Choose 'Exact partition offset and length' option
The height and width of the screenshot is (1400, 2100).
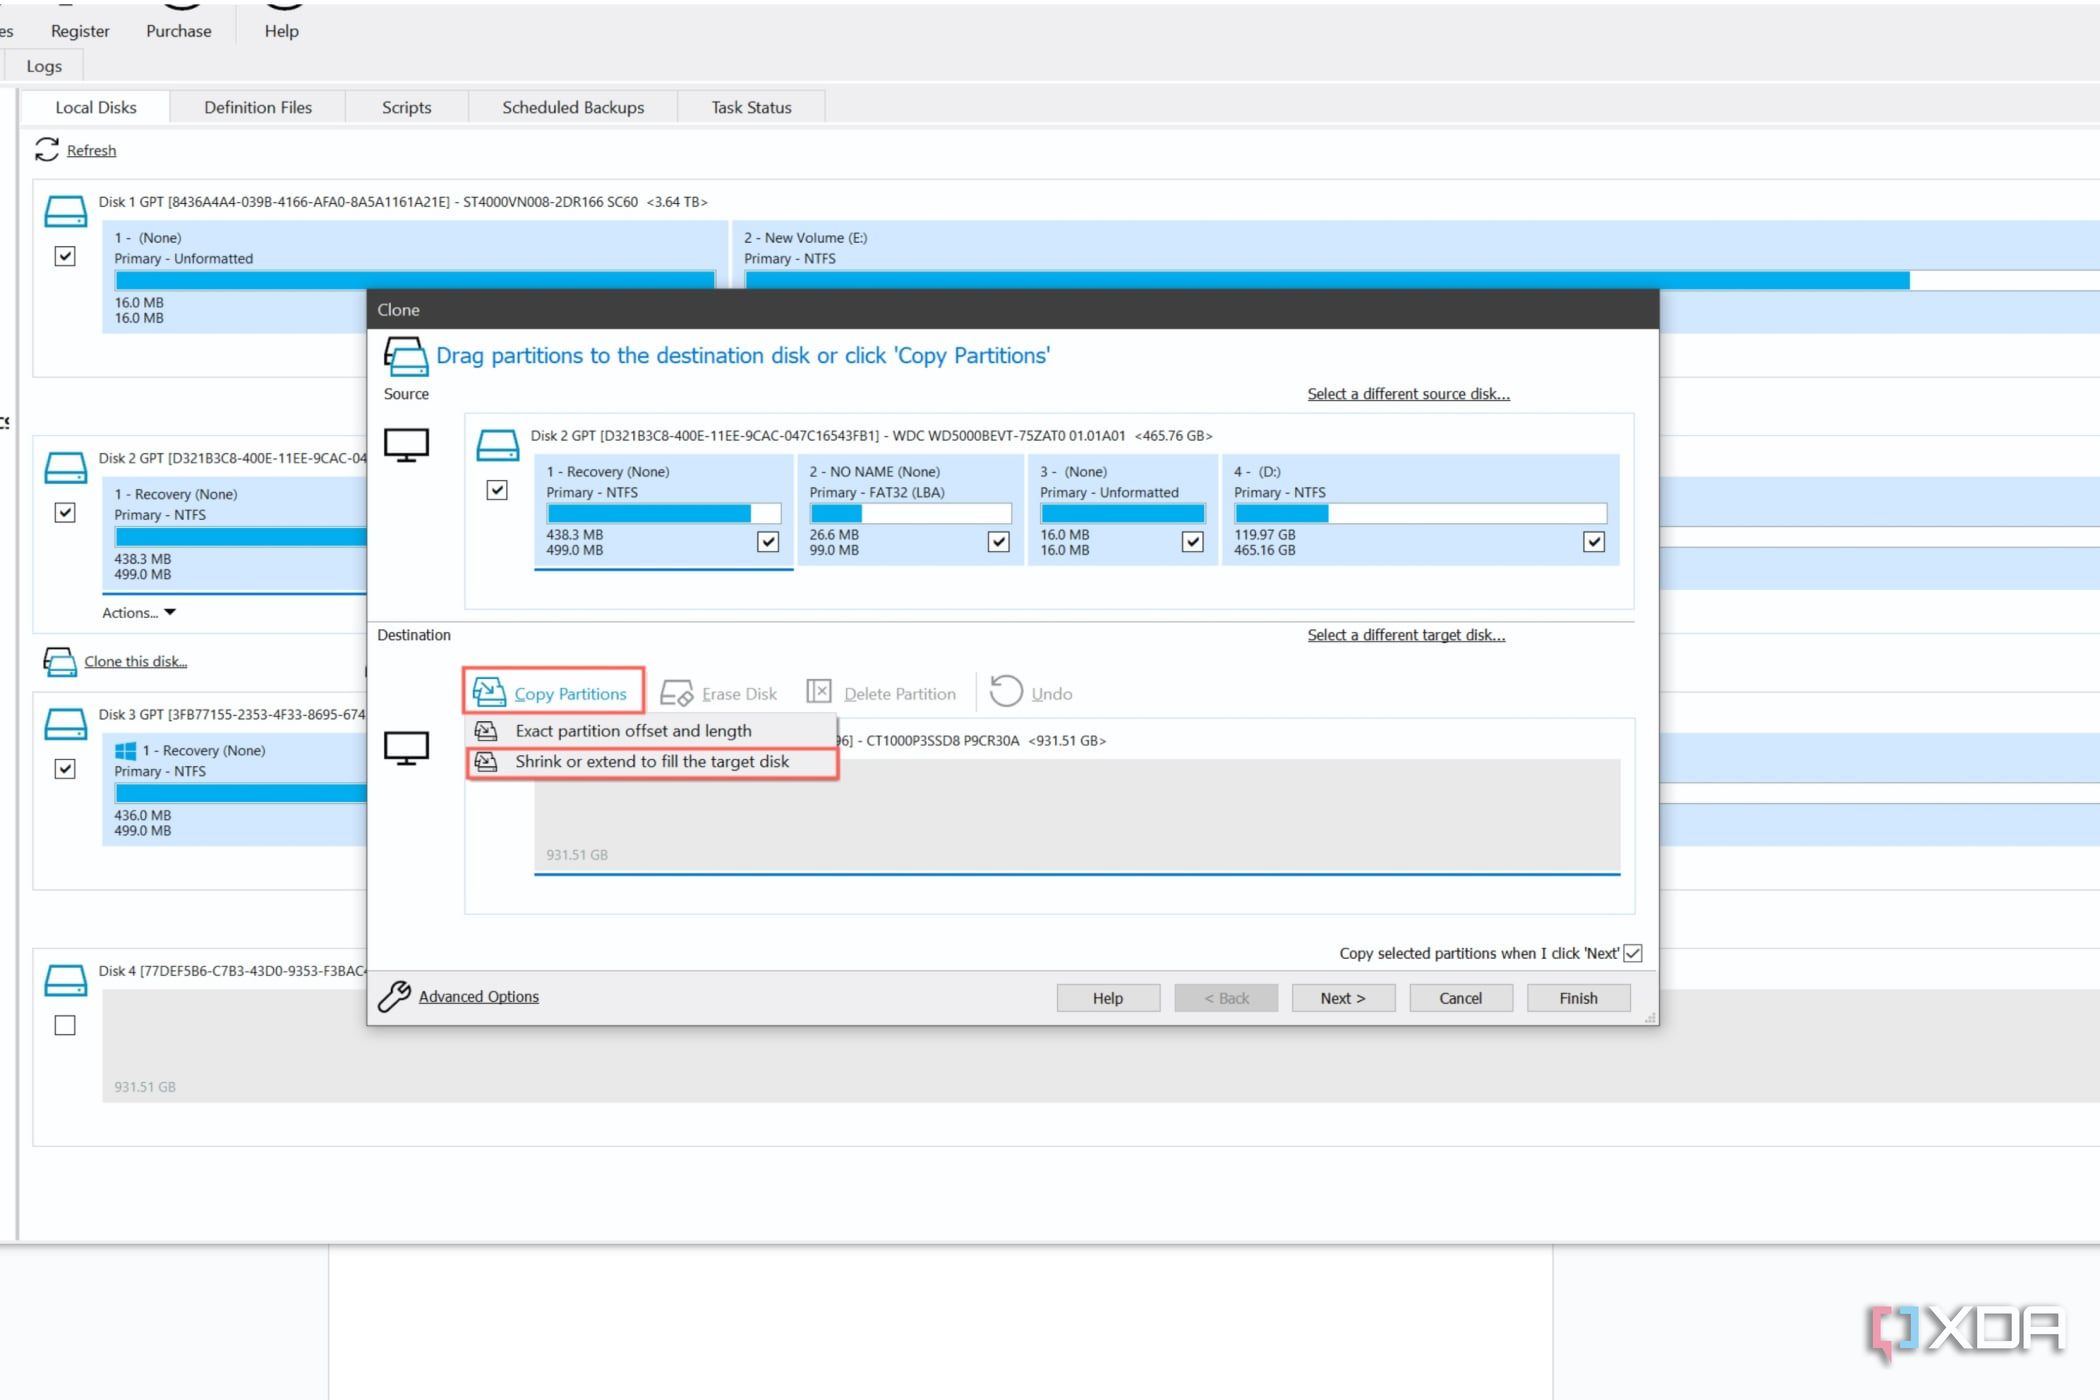point(633,731)
